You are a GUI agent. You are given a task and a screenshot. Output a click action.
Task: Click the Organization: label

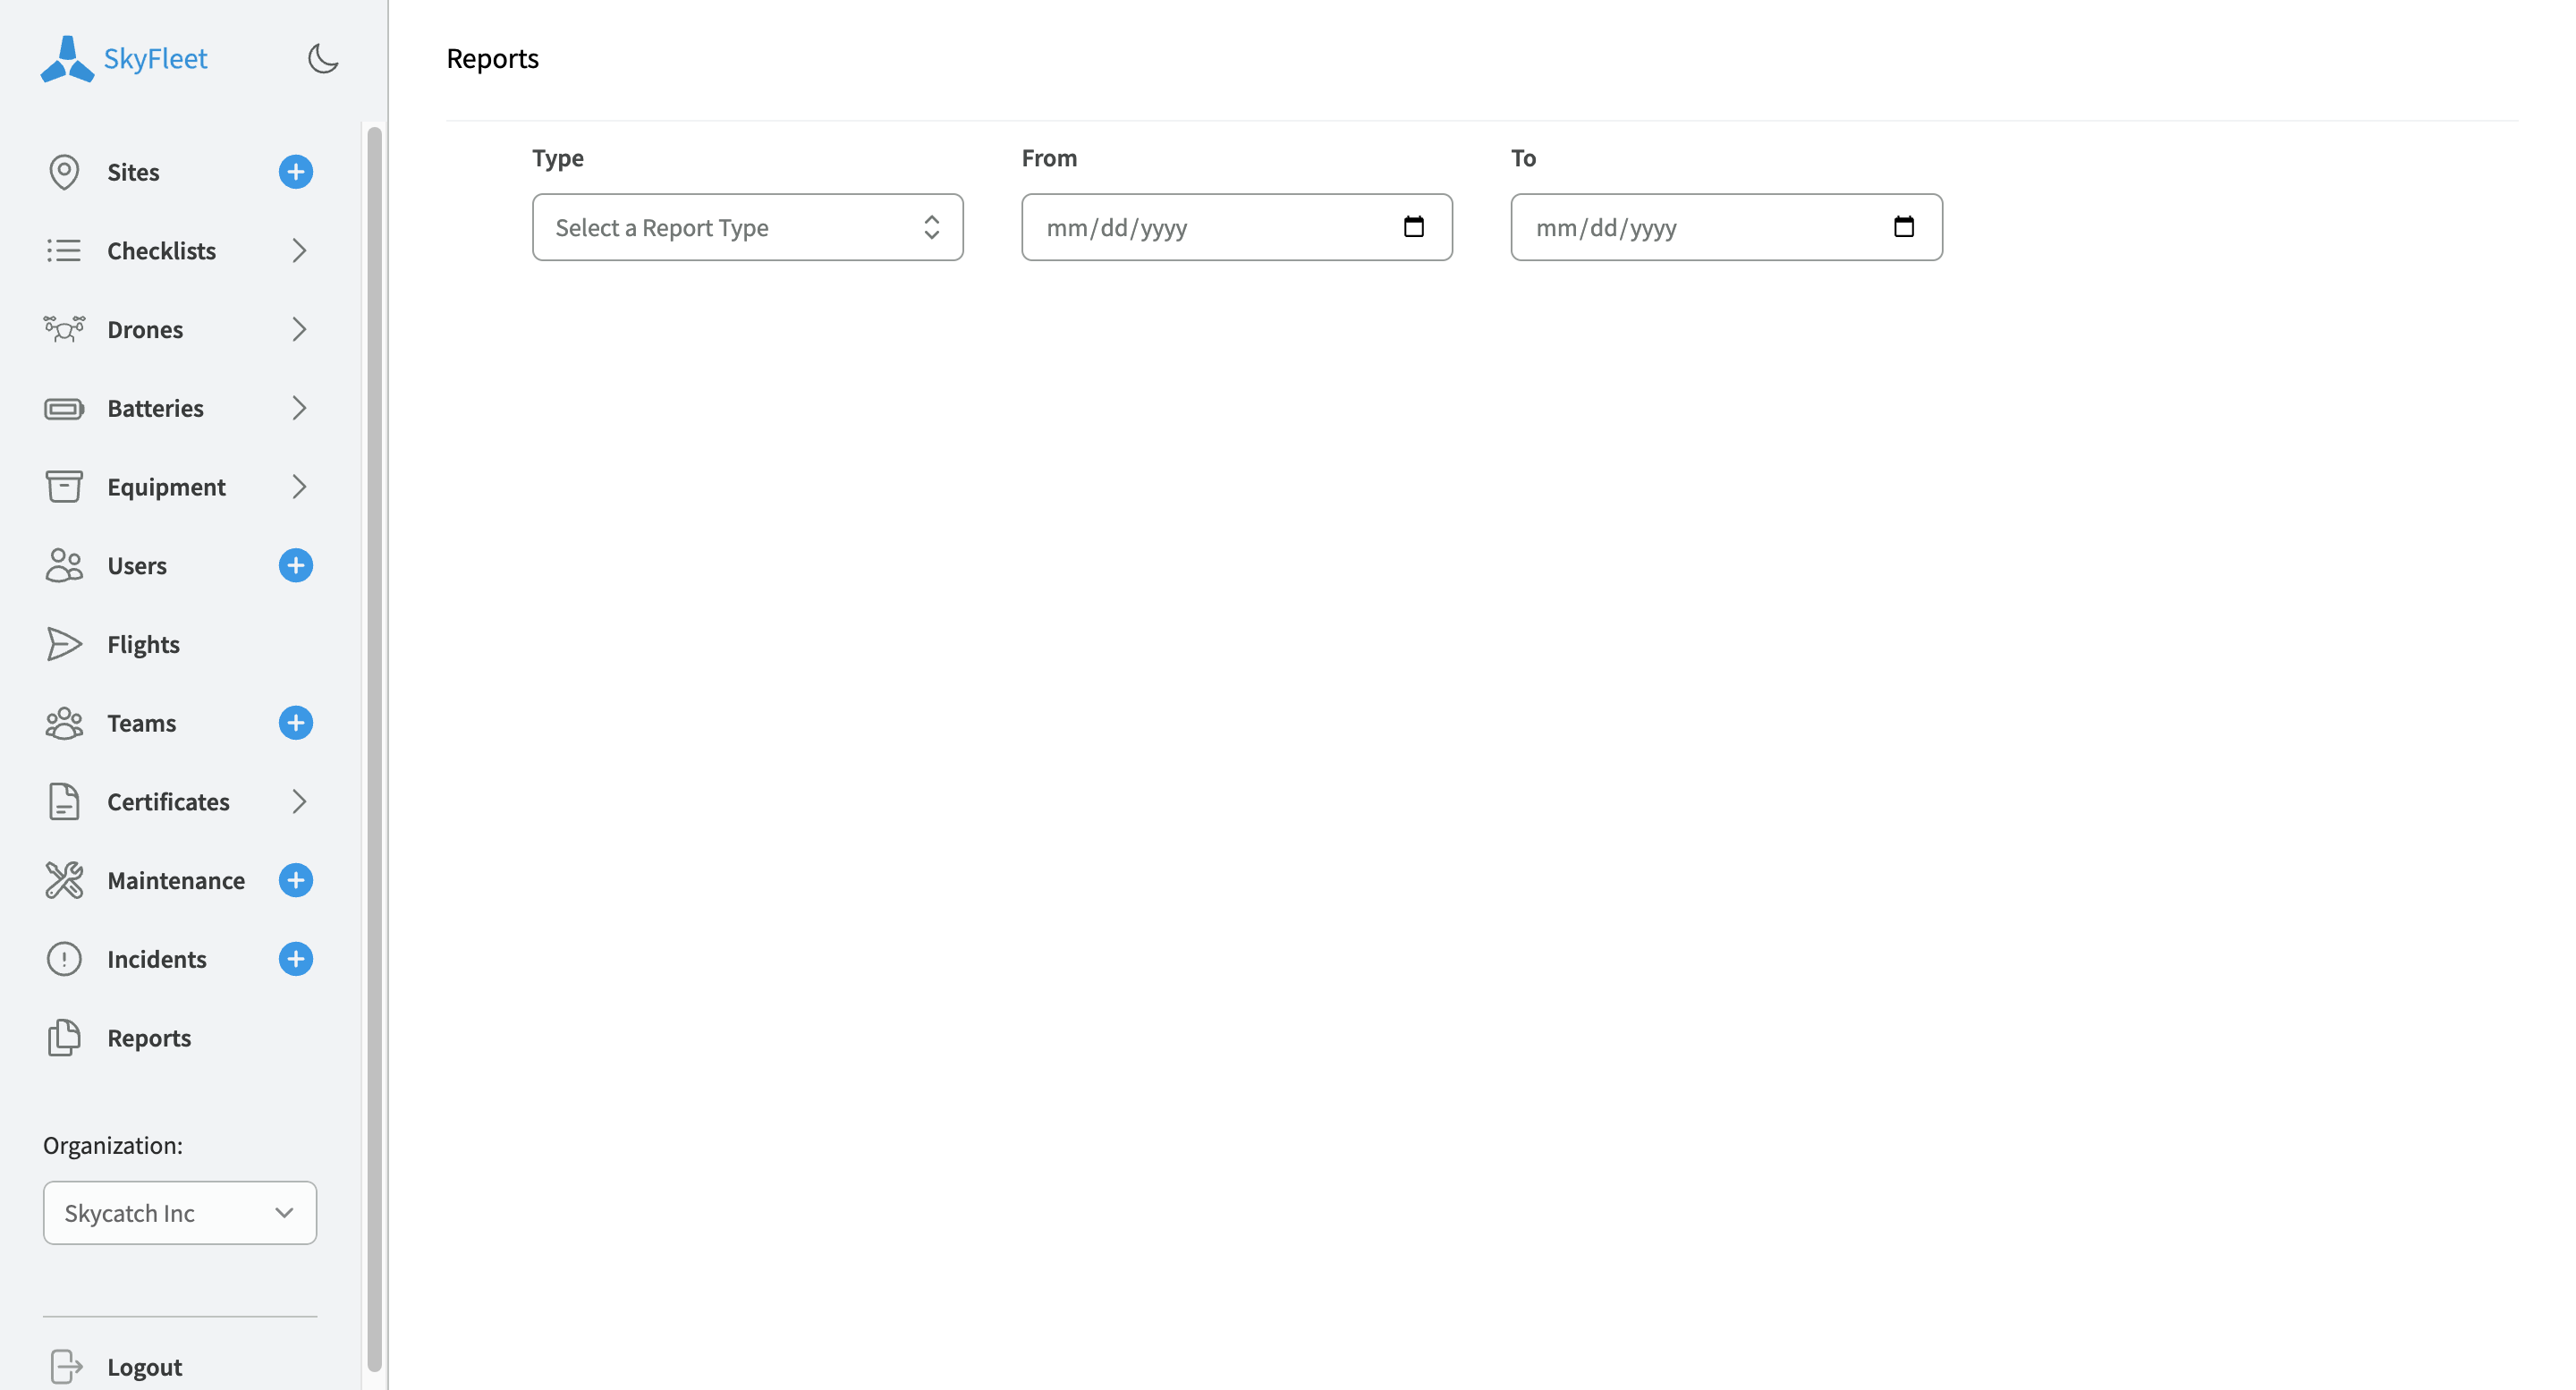pyautogui.click(x=113, y=1145)
